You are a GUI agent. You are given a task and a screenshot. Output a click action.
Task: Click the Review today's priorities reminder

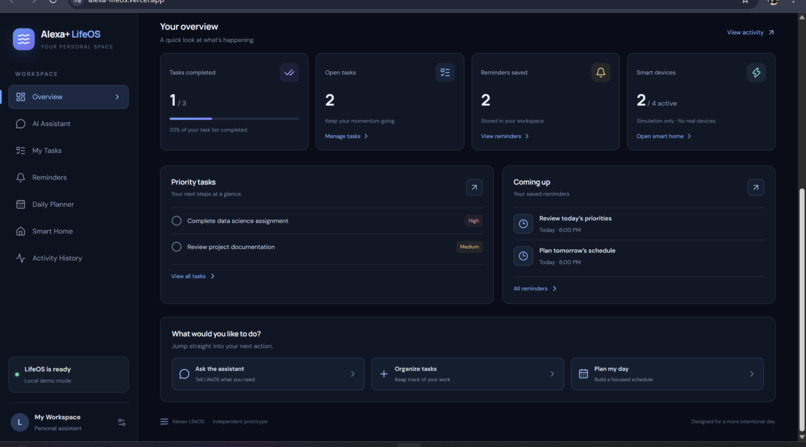pyautogui.click(x=638, y=224)
